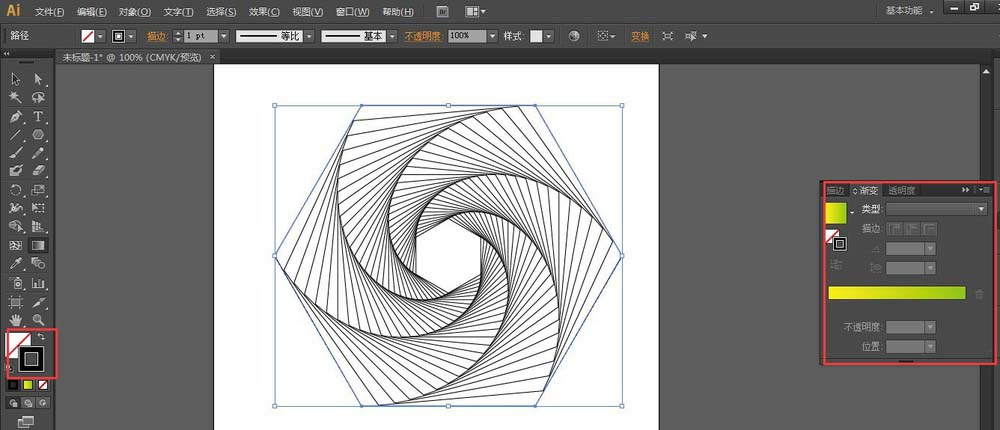Image resolution: width=1000 pixels, height=430 pixels.
Task: Select the Perspective Grid tool
Action: (38, 226)
